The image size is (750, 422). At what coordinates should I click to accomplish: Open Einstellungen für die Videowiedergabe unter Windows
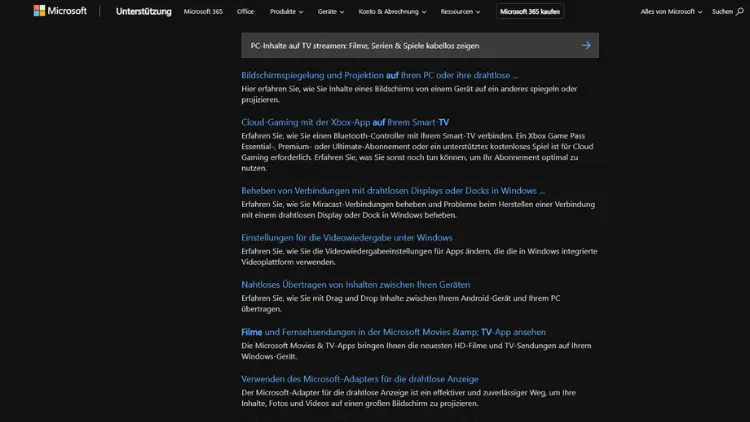click(x=347, y=237)
